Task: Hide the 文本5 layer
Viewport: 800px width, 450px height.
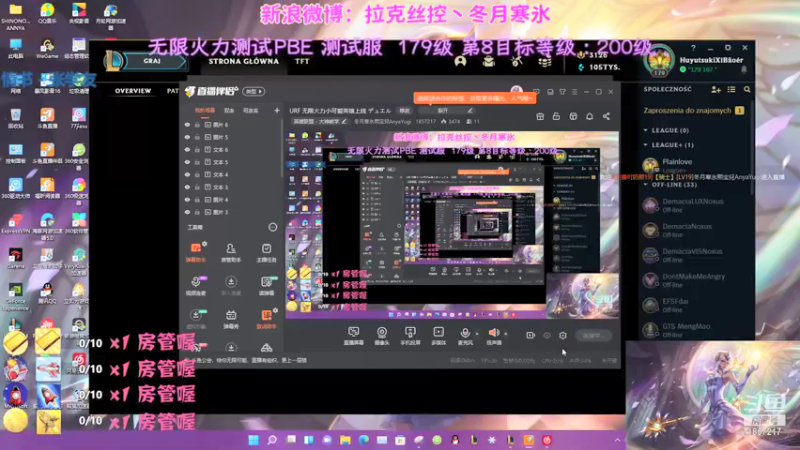Action: (x=187, y=162)
